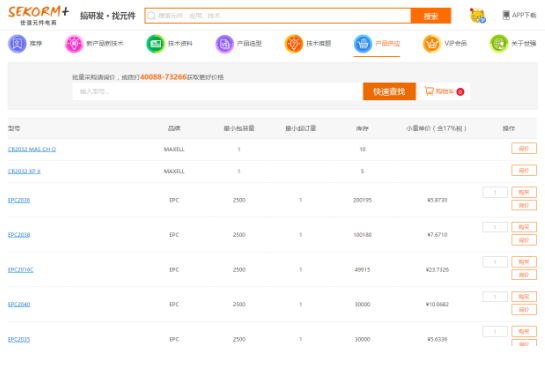Click 询价 for MAXELL row with stock 5

click(x=524, y=170)
